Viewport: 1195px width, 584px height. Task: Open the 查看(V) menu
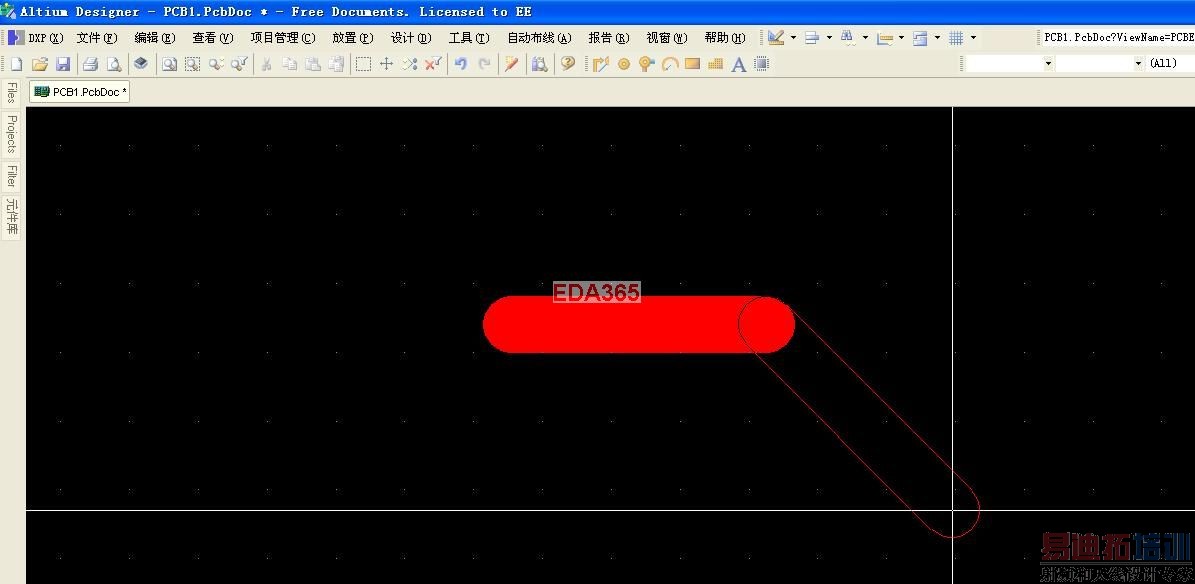(213, 37)
